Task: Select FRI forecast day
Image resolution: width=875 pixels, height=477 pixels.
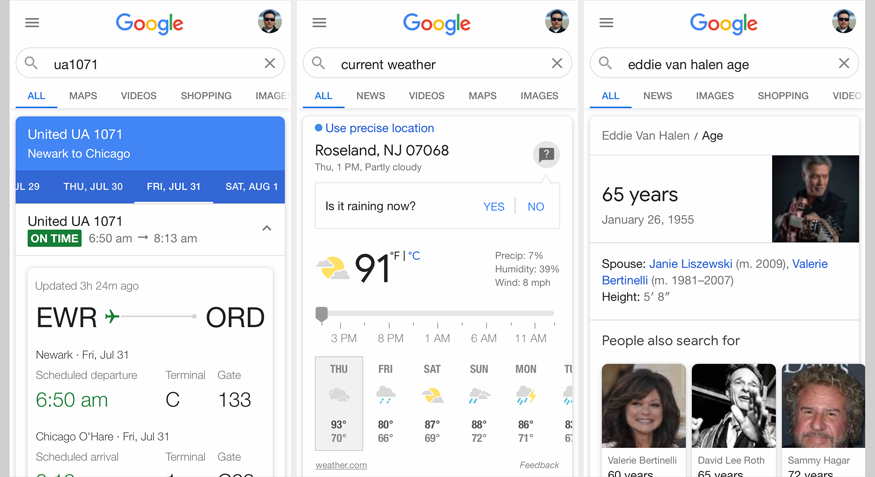Action: tap(385, 403)
